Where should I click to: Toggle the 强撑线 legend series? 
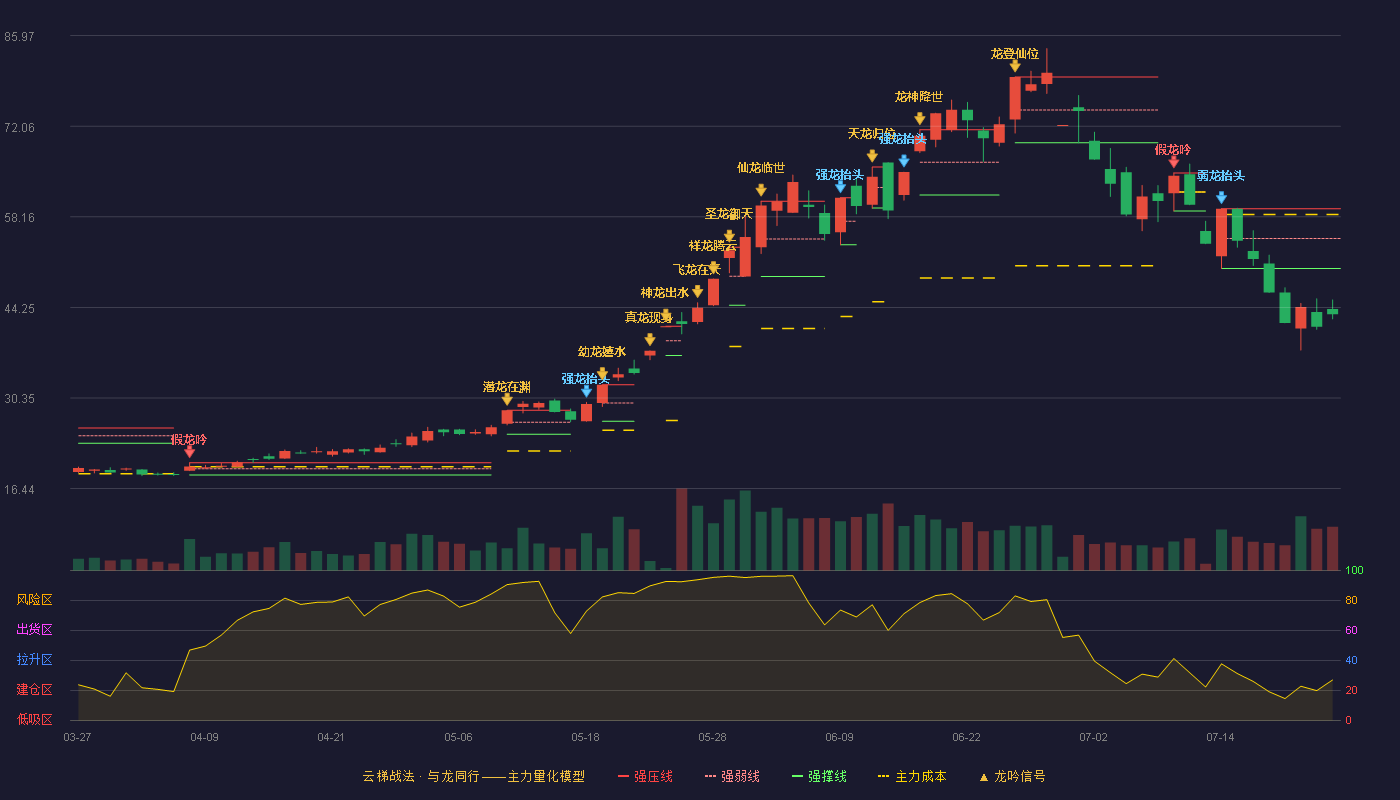click(819, 776)
